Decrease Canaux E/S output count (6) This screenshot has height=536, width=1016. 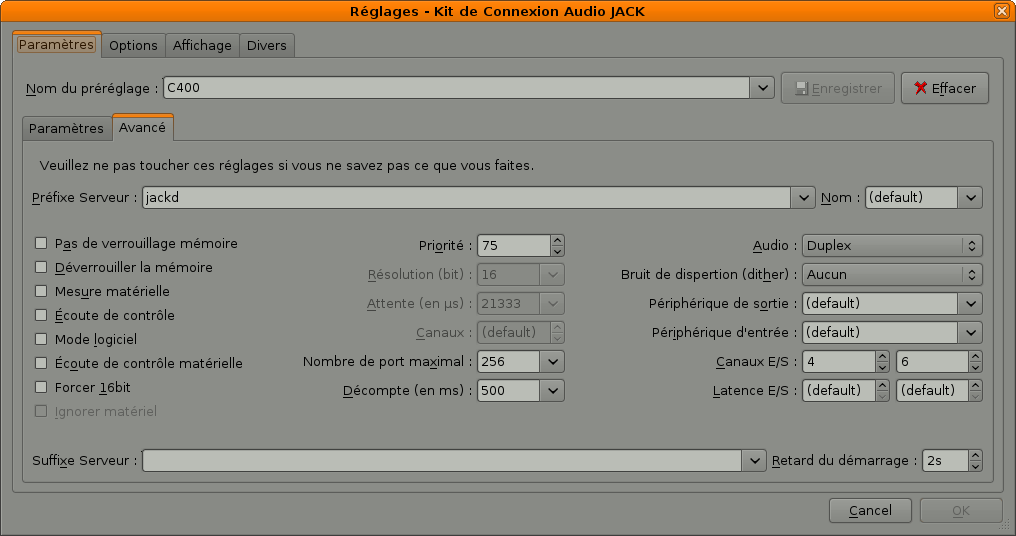point(975,367)
